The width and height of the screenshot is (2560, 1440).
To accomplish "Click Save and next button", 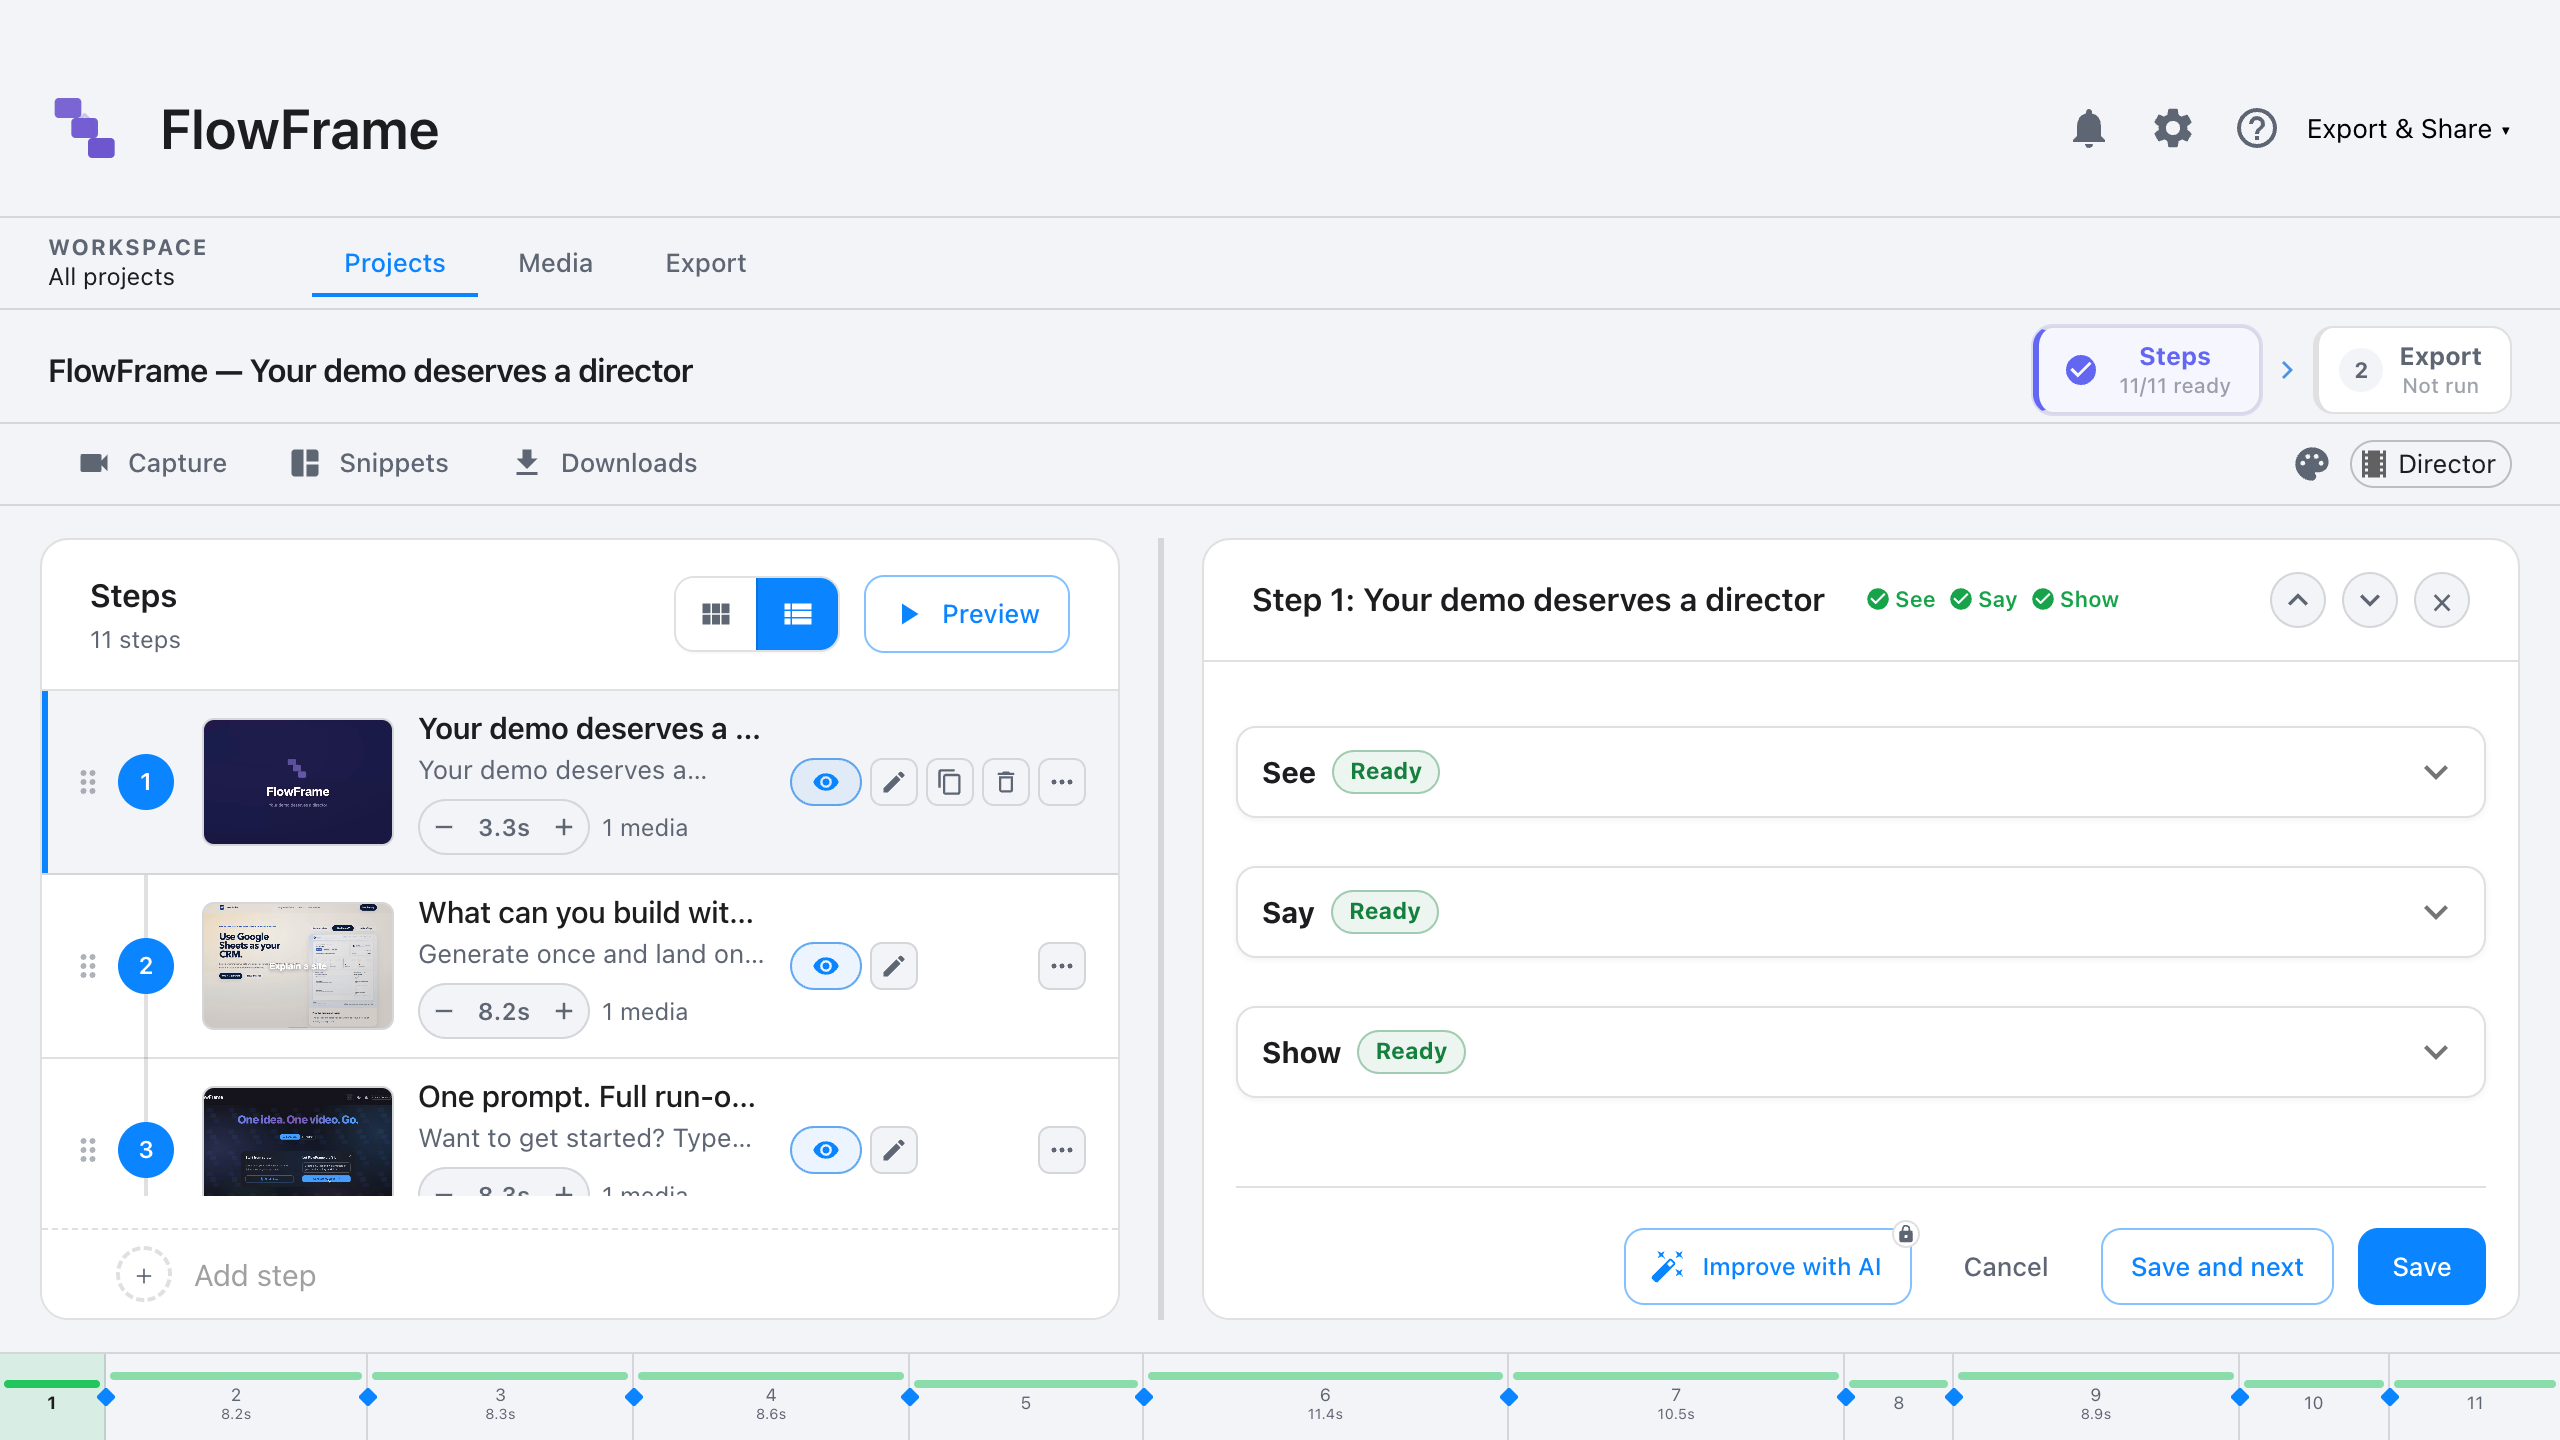I will [x=2217, y=1267].
